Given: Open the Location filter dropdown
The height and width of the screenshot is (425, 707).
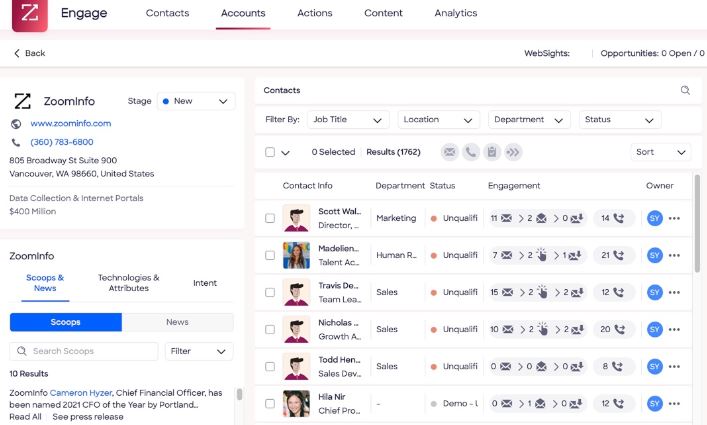Looking at the screenshot, I should (x=438, y=120).
